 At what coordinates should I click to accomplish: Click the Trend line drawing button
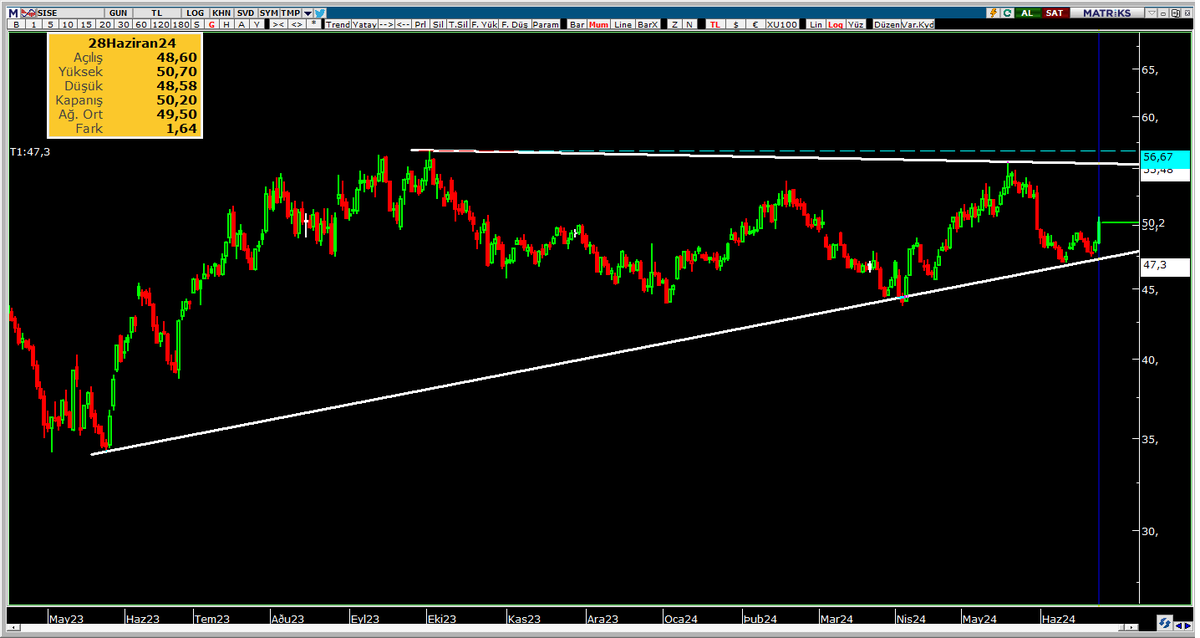tap(338, 24)
